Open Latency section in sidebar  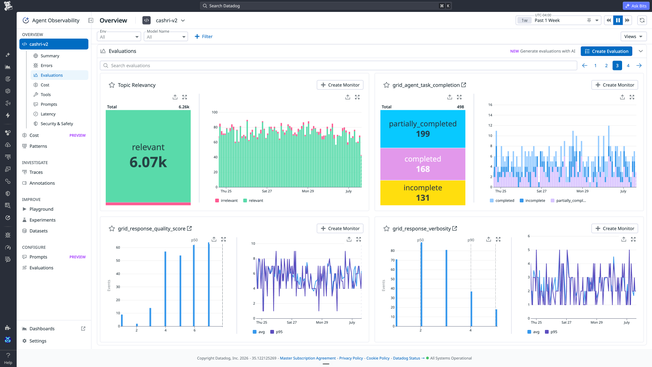tap(48, 114)
